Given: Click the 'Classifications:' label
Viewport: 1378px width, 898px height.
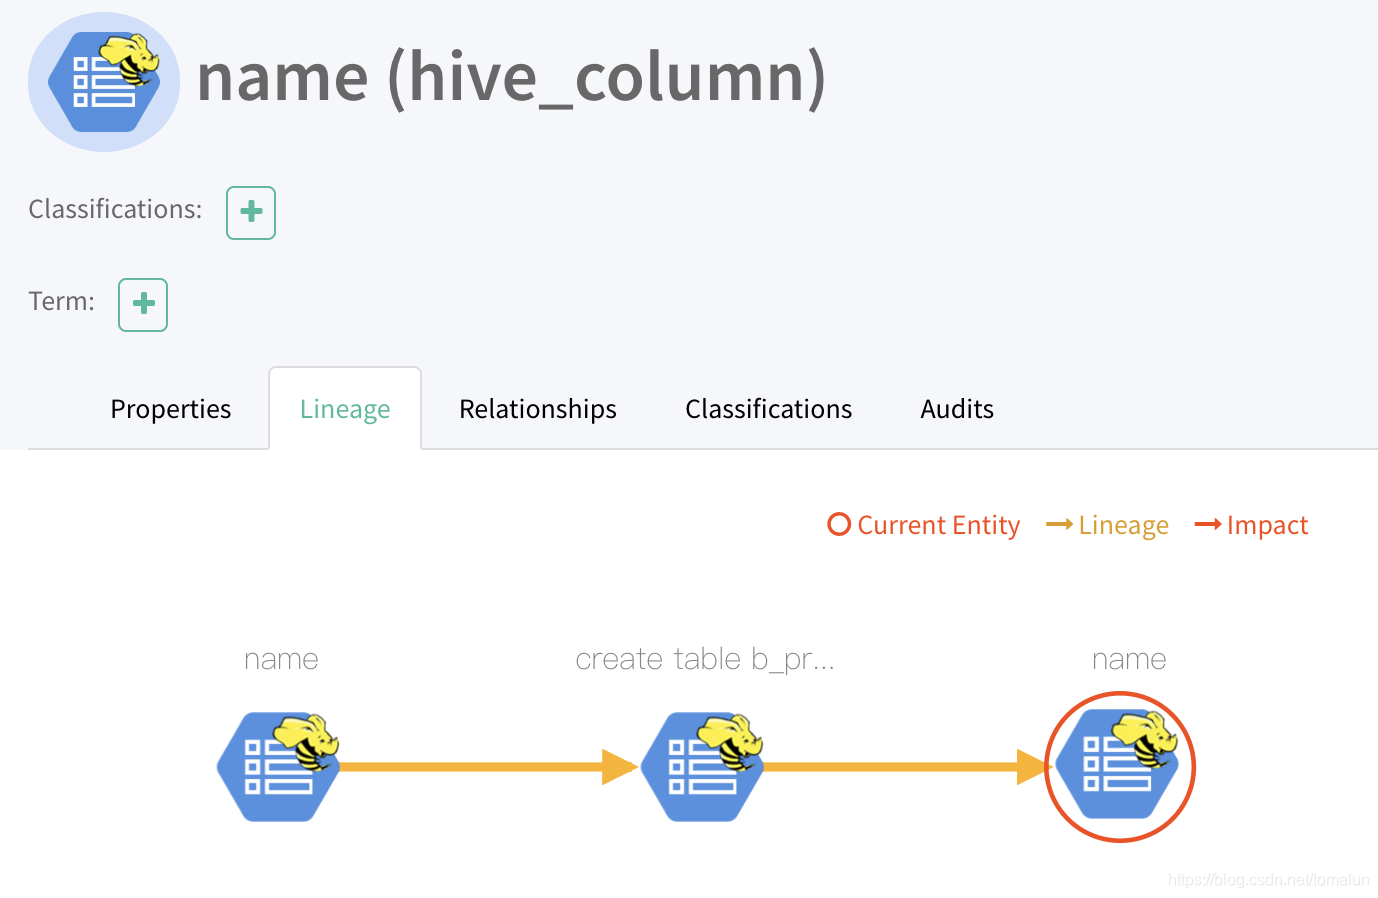Looking at the screenshot, I should pos(115,209).
